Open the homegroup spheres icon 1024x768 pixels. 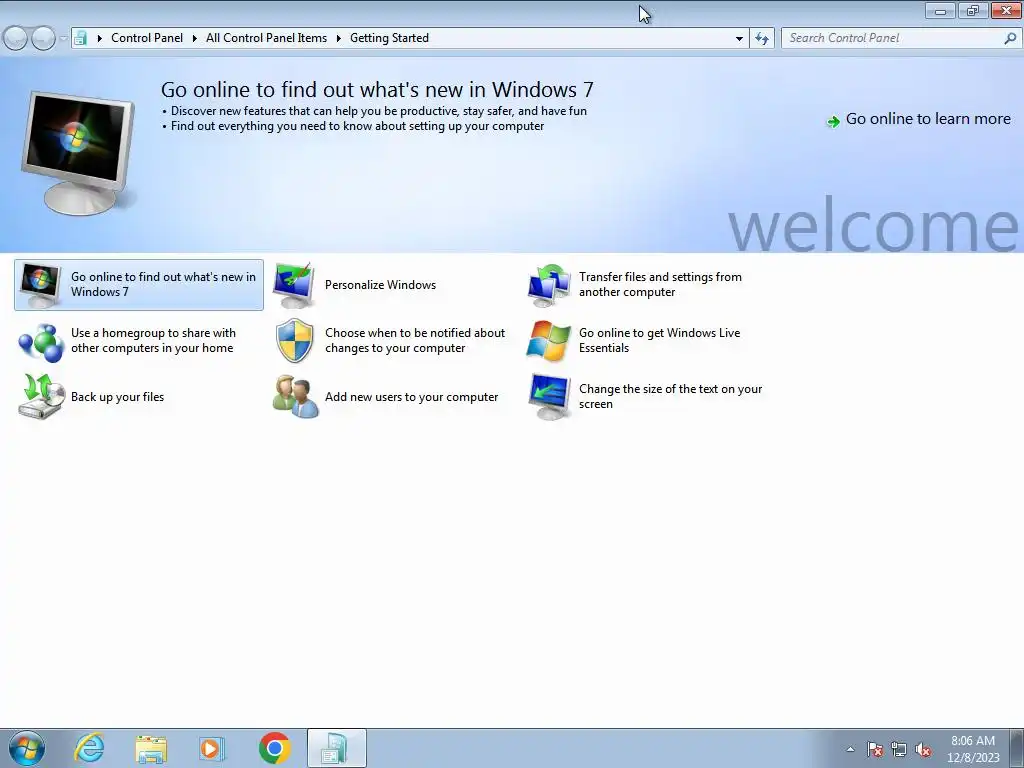point(40,342)
